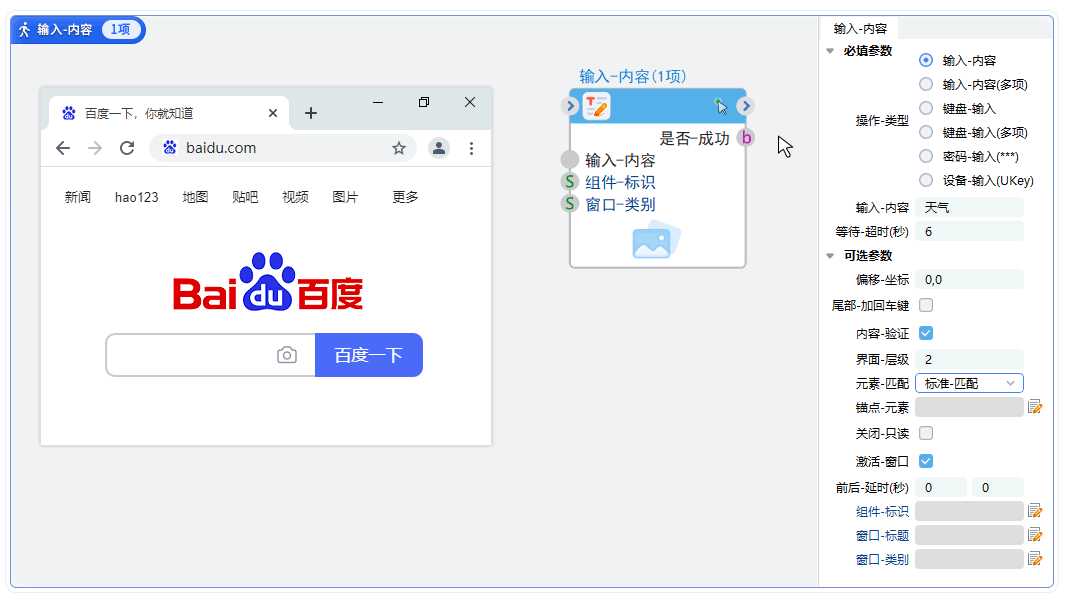Click the edit icon beside 锚点-元素 field
This screenshot has height=606, width=1069.
pyautogui.click(x=1036, y=406)
